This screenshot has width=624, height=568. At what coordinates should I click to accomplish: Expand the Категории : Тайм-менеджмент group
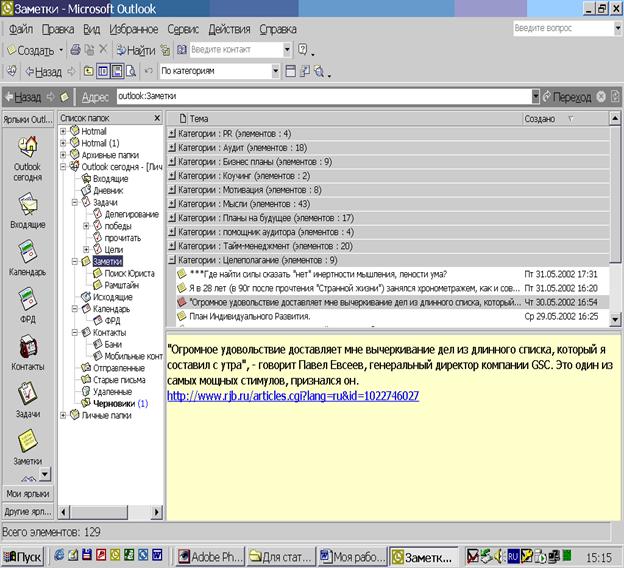tap(172, 246)
